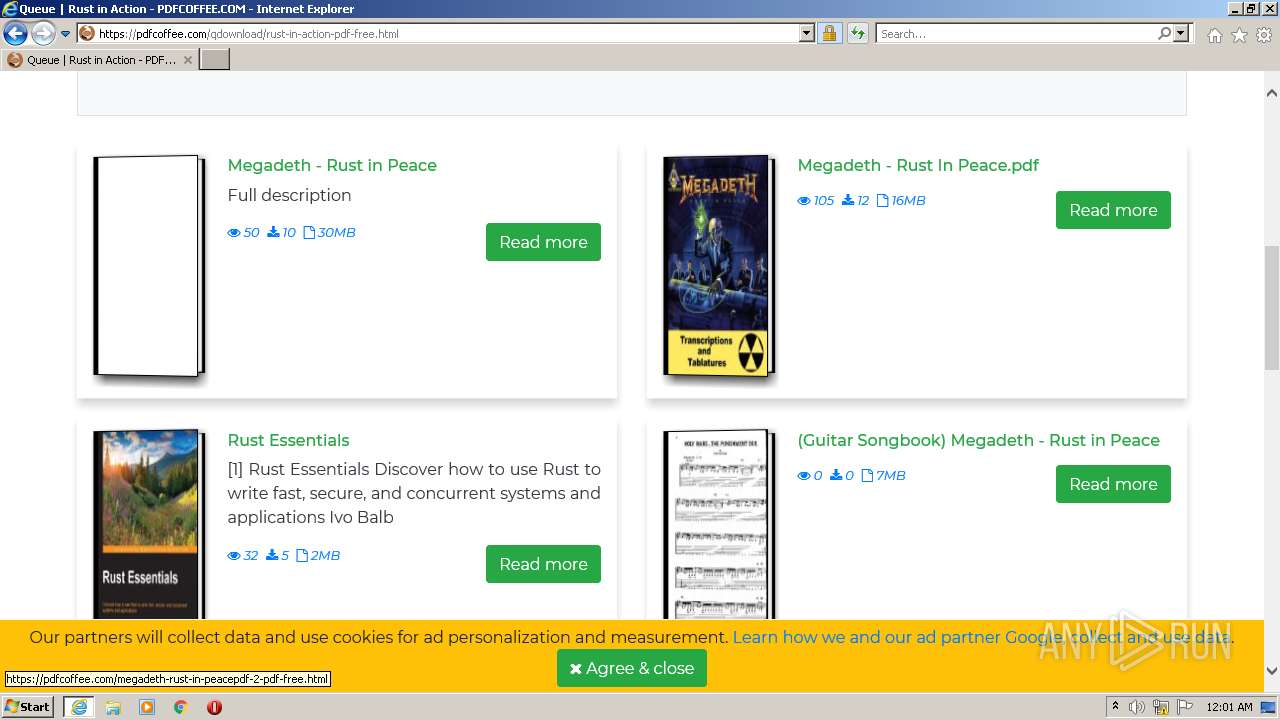Click the security lock icon

829,33
